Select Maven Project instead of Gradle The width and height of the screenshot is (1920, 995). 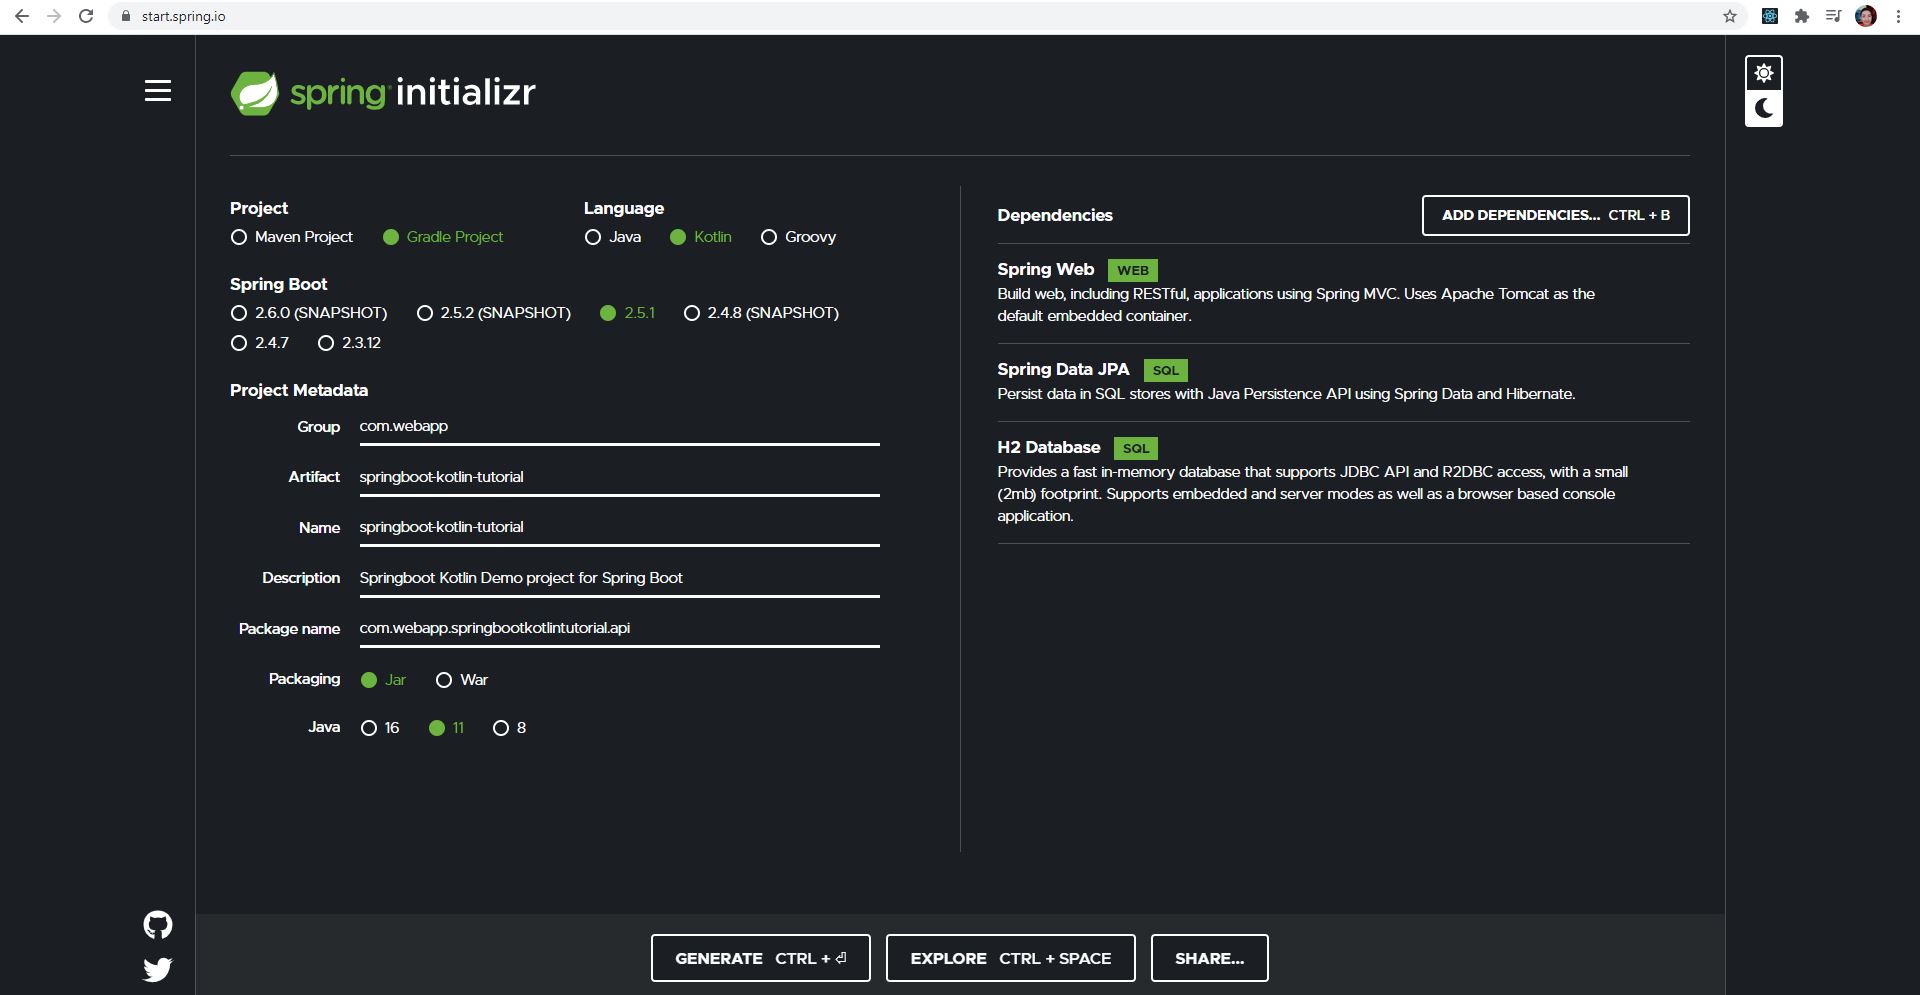238,237
